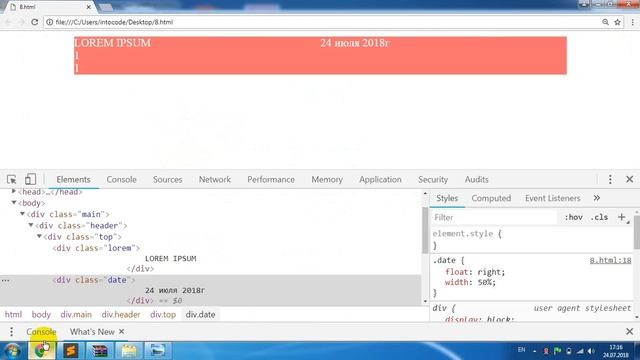Close the What's New drawer tab

coord(122,331)
